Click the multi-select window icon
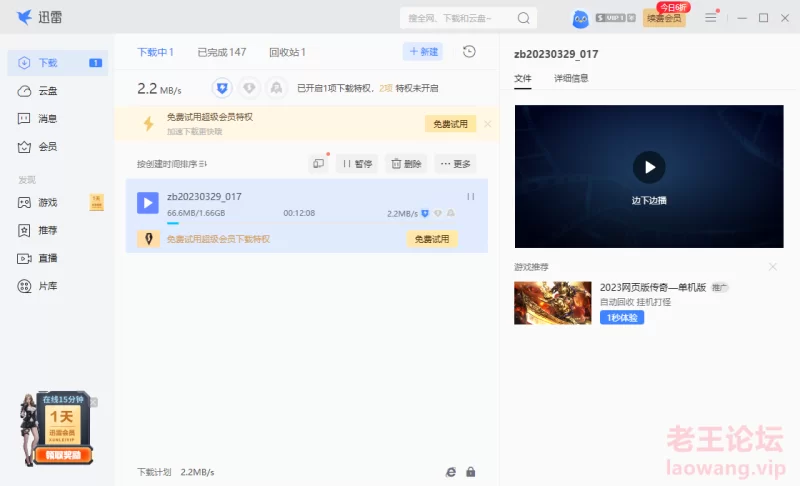800x486 pixels. click(318, 164)
